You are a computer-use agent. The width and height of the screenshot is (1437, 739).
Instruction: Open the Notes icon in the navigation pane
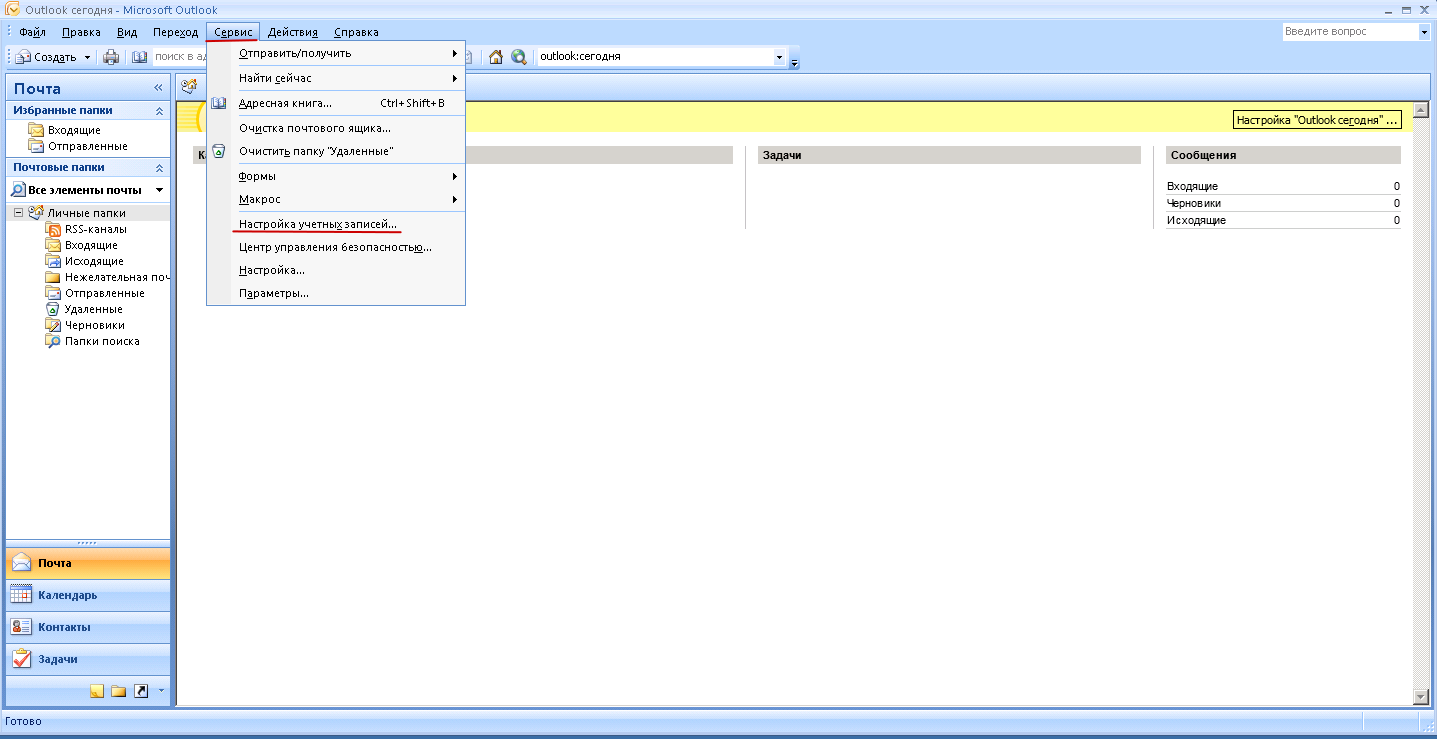pos(97,691)
